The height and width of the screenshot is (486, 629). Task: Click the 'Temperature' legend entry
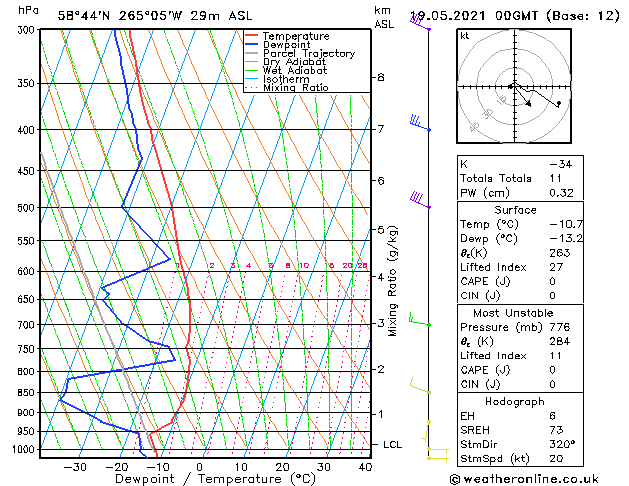296,36
